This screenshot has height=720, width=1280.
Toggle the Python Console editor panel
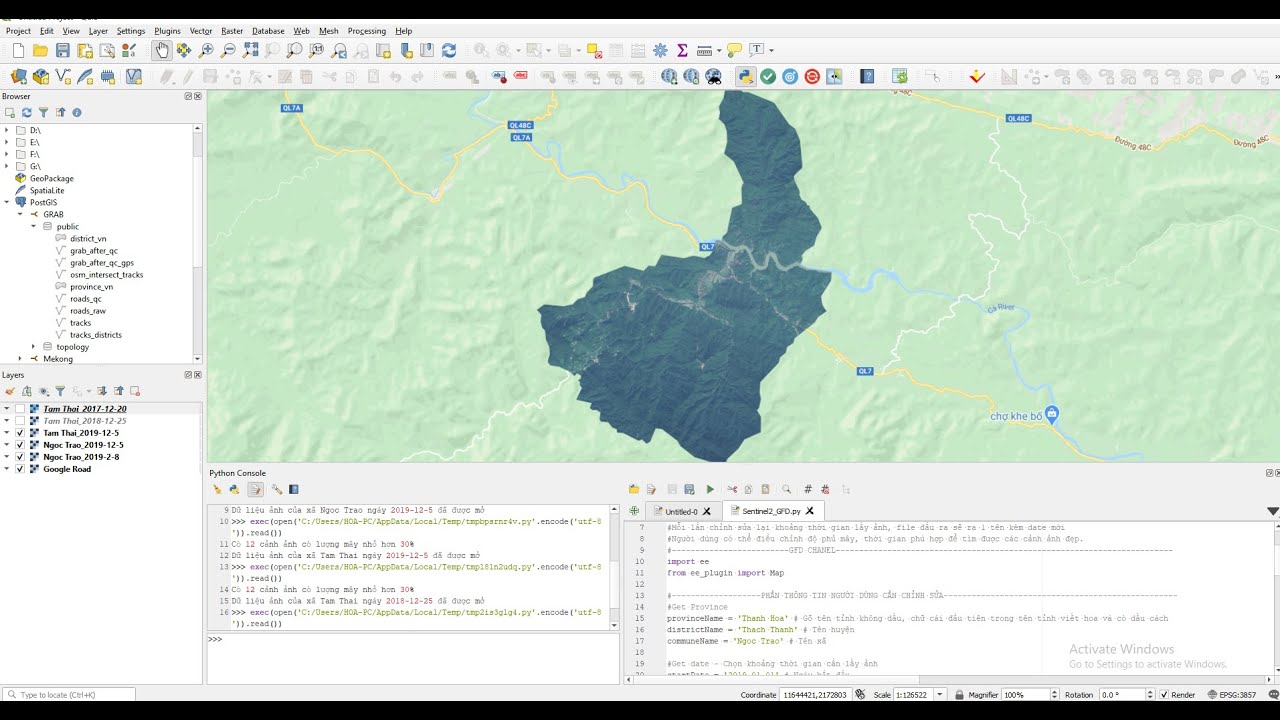click(255, 489)
